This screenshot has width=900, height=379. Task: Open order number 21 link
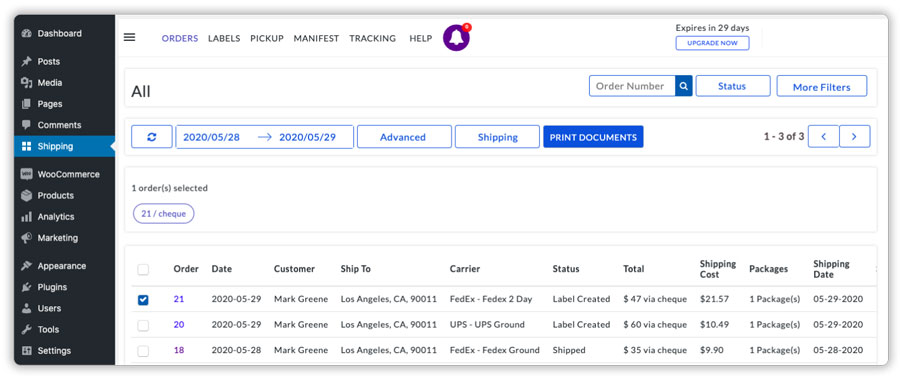coord(179,299)
